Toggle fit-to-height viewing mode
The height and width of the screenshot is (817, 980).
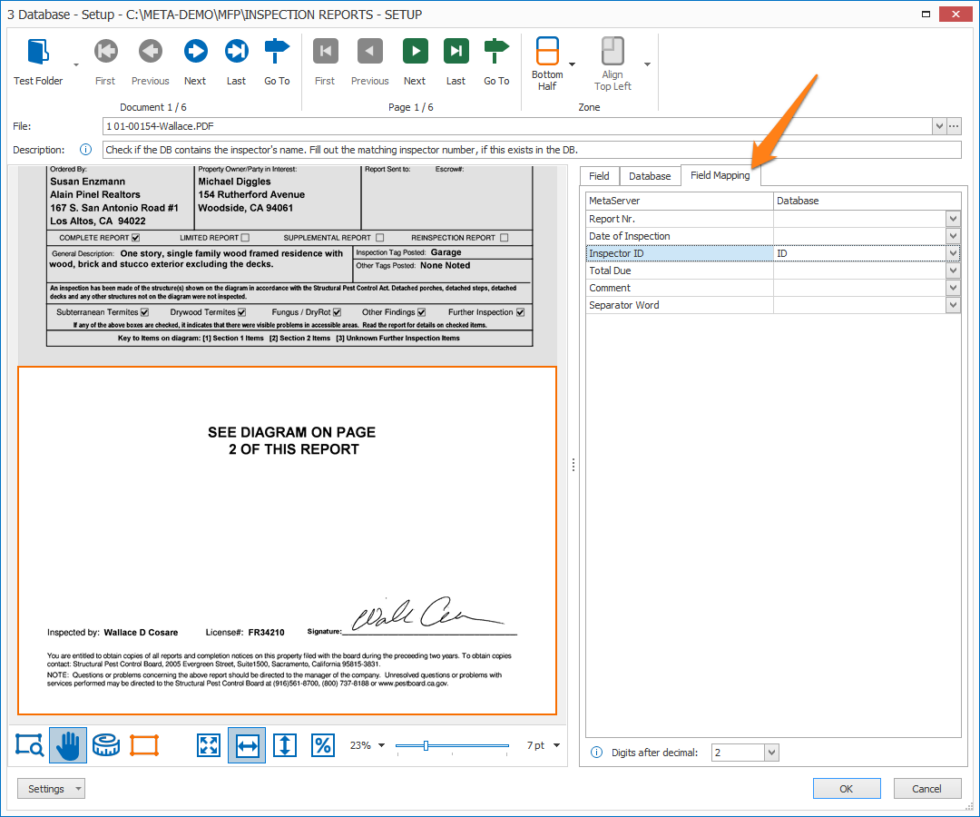(284, 745)
